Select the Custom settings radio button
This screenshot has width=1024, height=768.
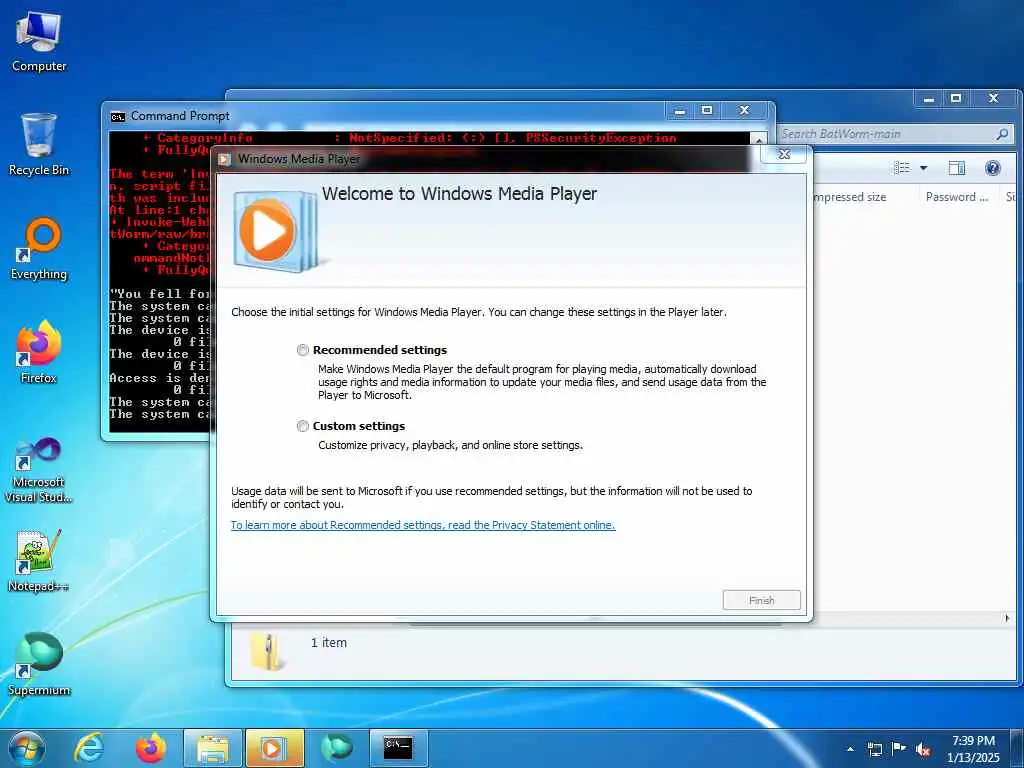[302, 426]
